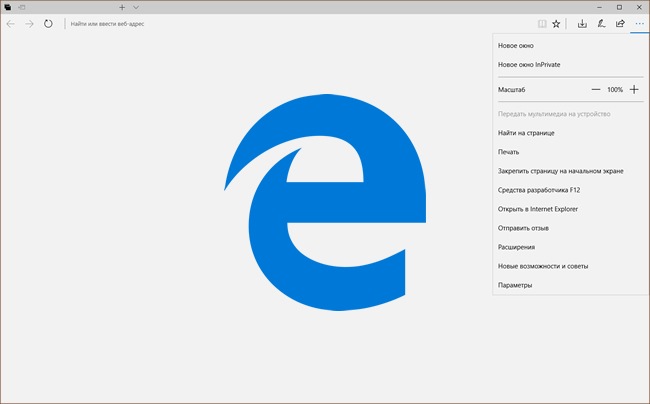Make a web note pen icon
This screenshot has height=404, width=650.
pyautogui.click(x=601, y=24)
